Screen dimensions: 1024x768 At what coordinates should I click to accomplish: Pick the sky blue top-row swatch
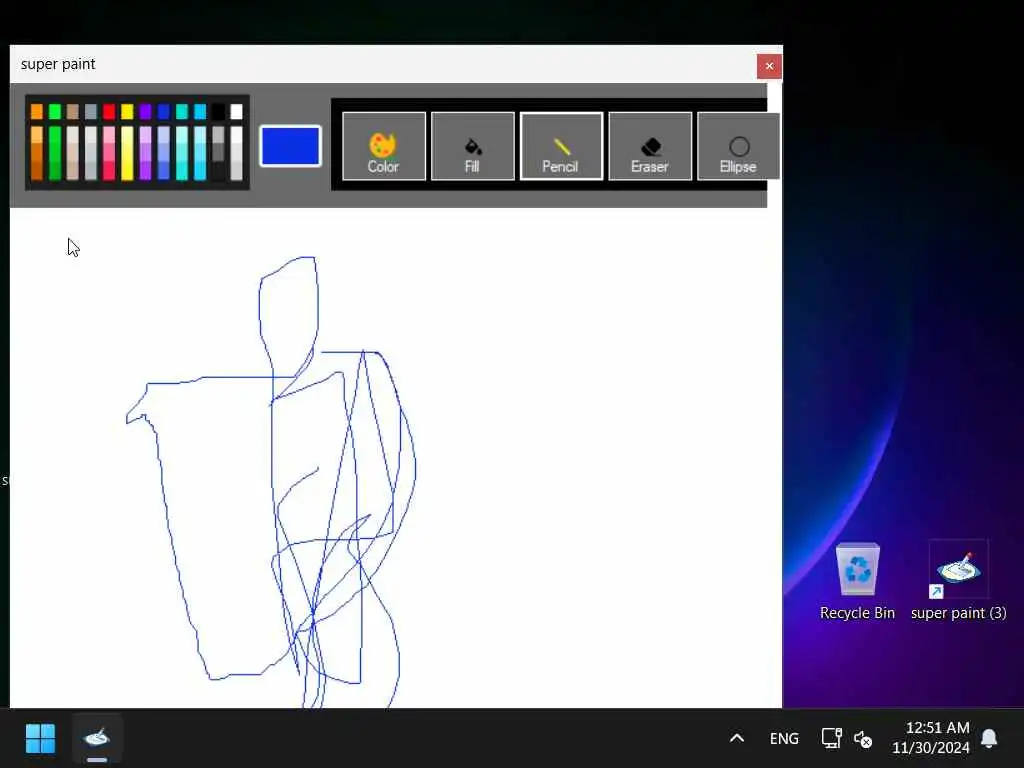click(x=200, y=112)
